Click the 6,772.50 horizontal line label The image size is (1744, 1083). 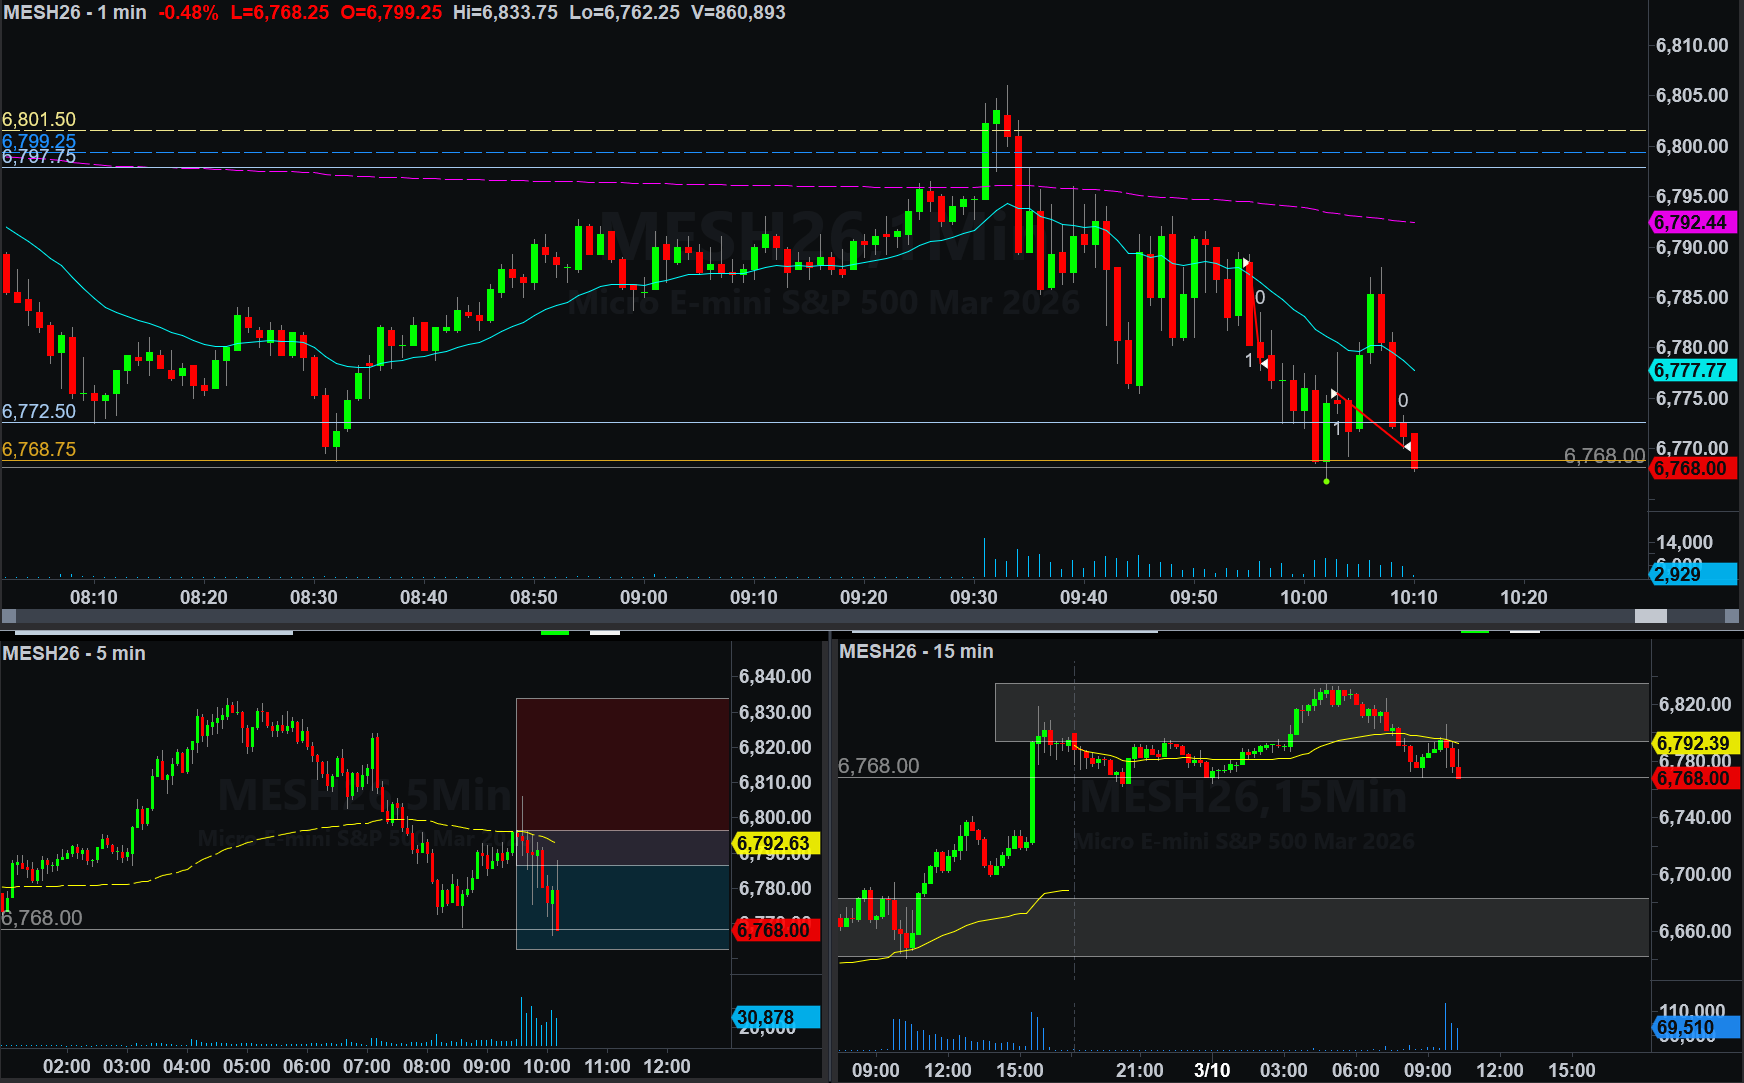coord(39,412)
